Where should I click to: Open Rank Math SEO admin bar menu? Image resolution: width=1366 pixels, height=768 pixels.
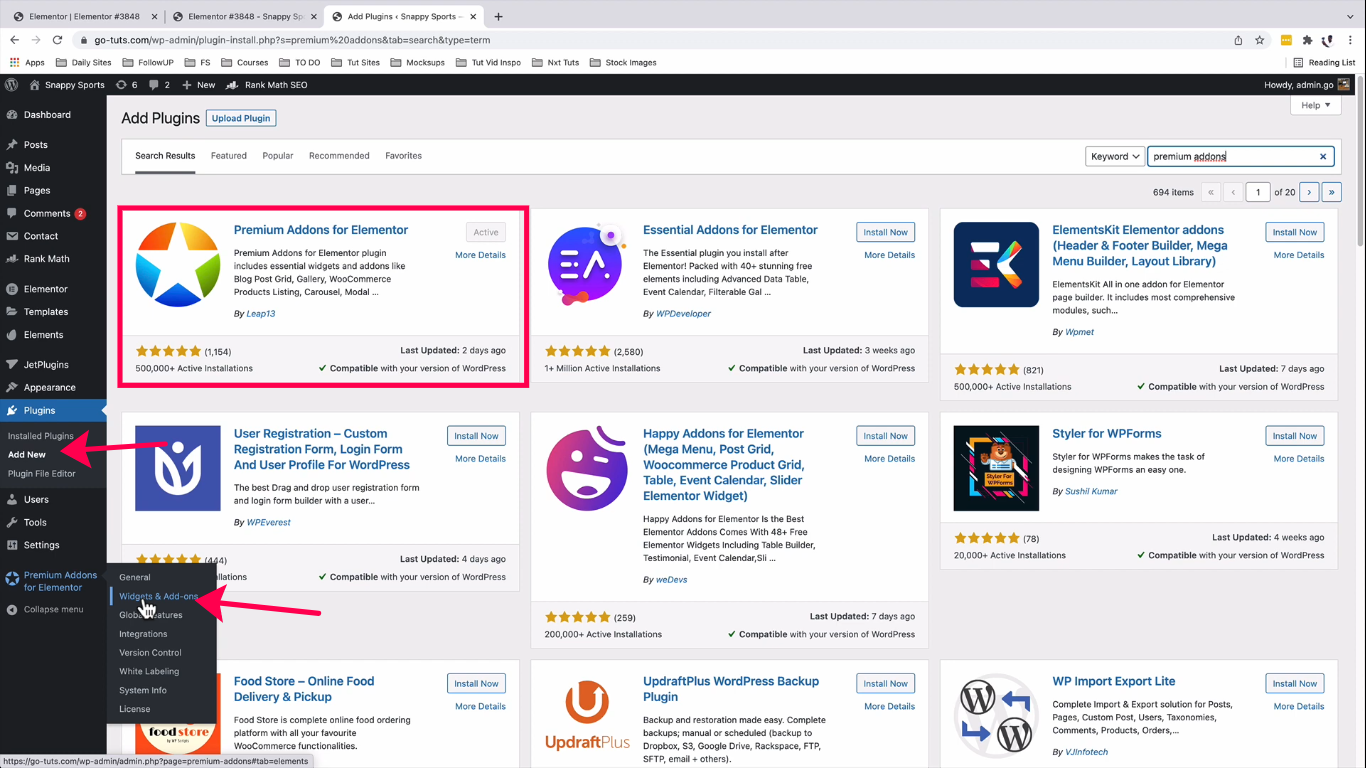click(268, 85)
